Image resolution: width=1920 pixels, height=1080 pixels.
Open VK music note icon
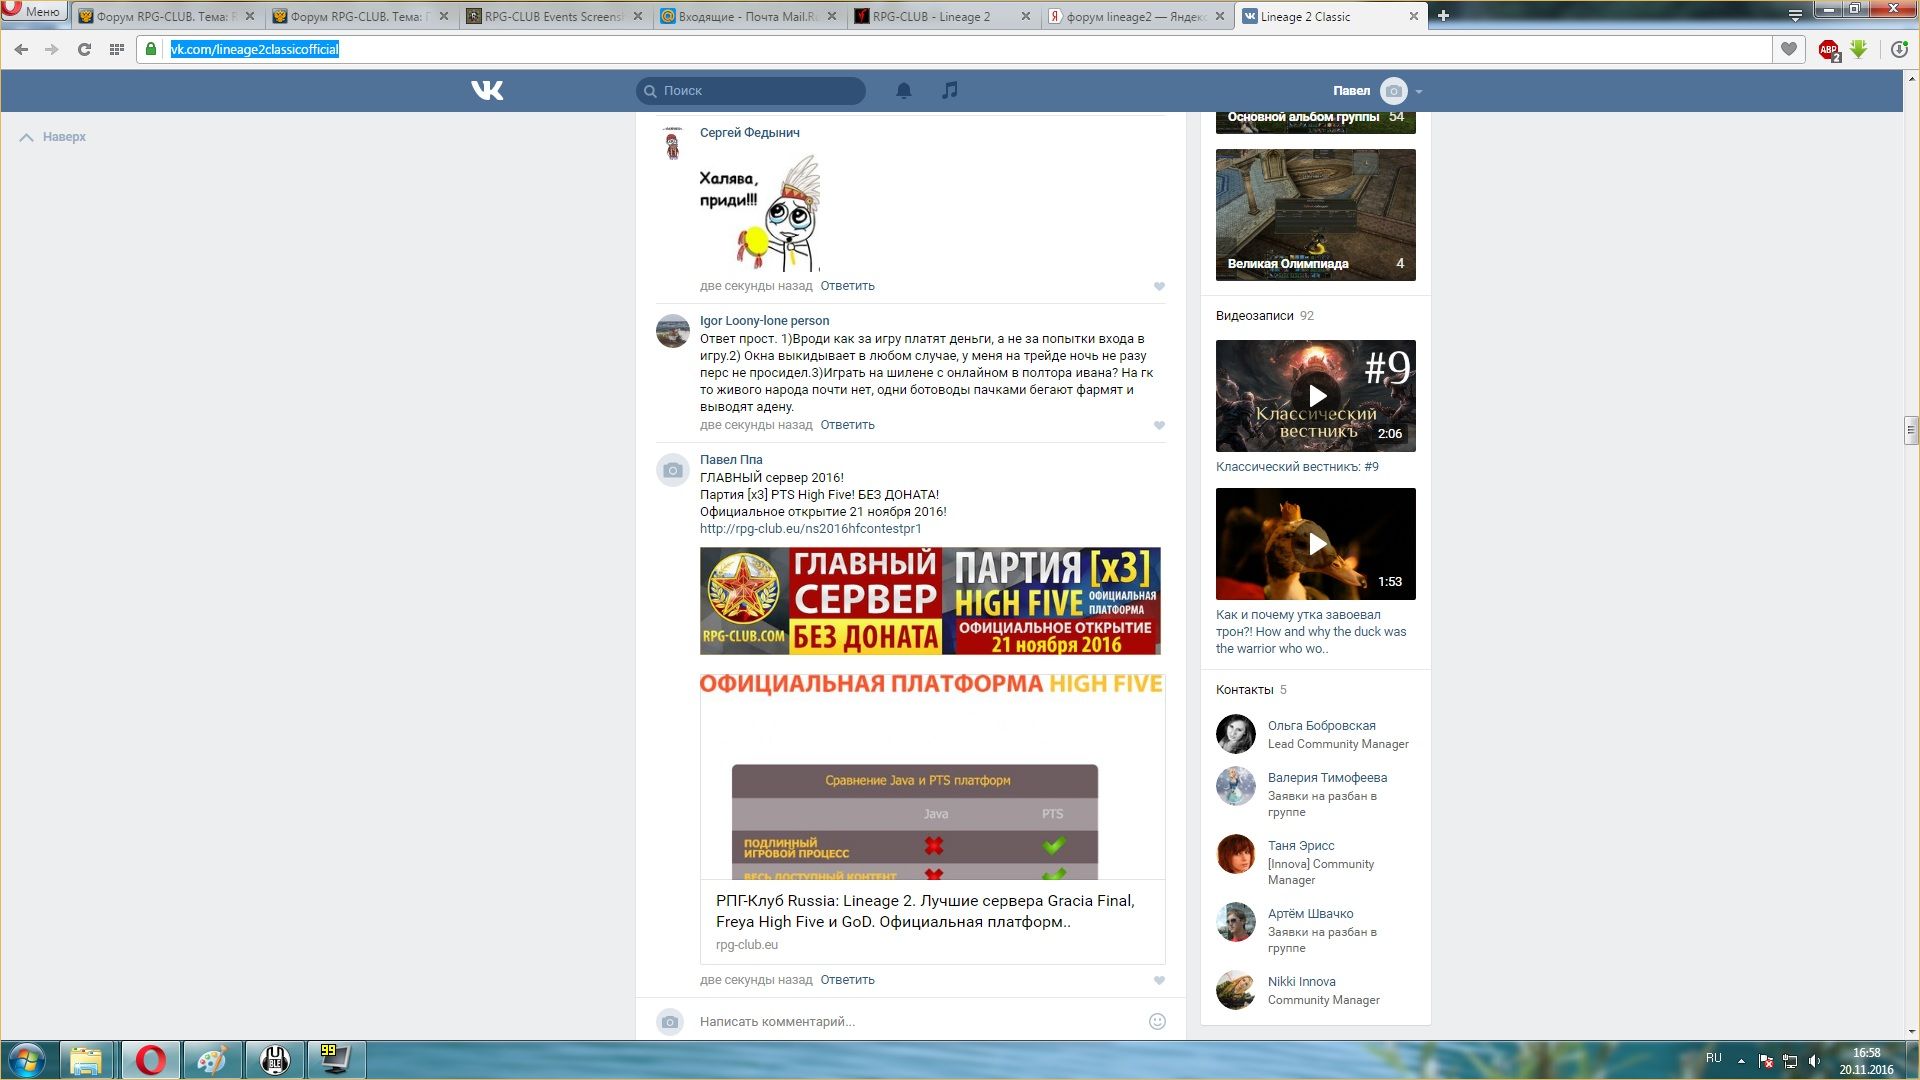click(x=949, y=91)
